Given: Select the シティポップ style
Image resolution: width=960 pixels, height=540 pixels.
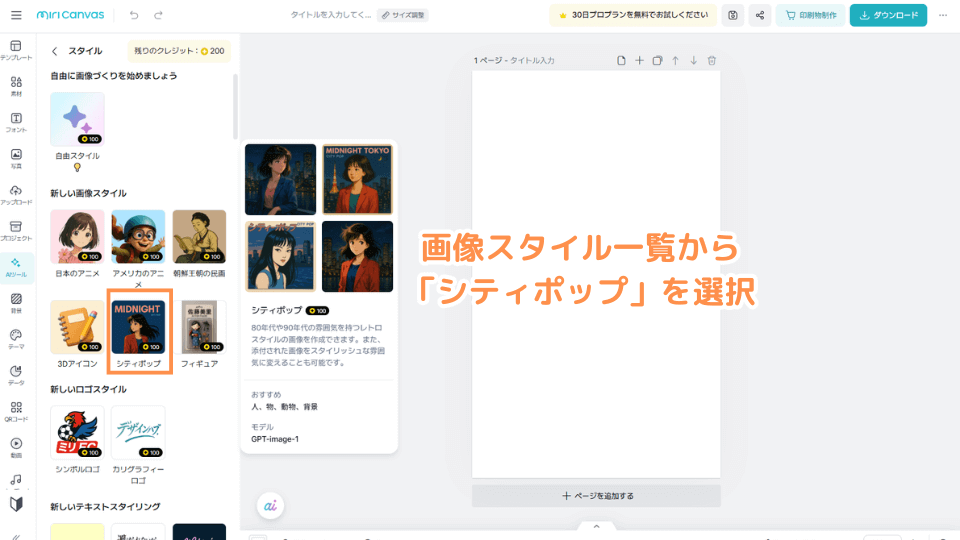Looking at the screenshot, I should point(138,327).
